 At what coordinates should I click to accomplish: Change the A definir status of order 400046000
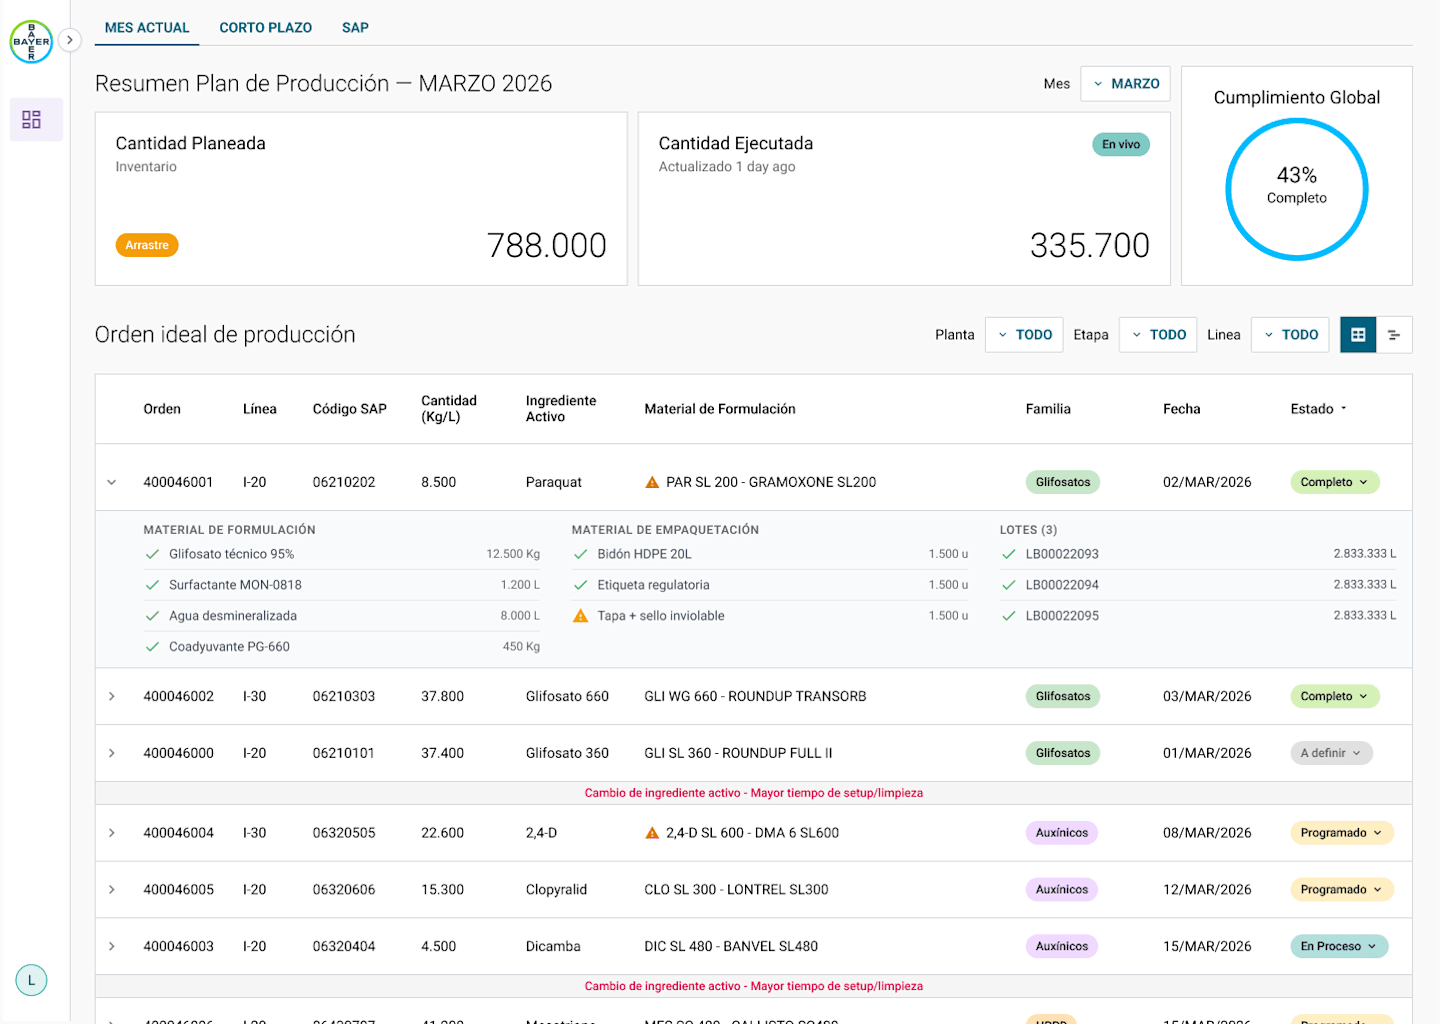tap(1331, 753)
